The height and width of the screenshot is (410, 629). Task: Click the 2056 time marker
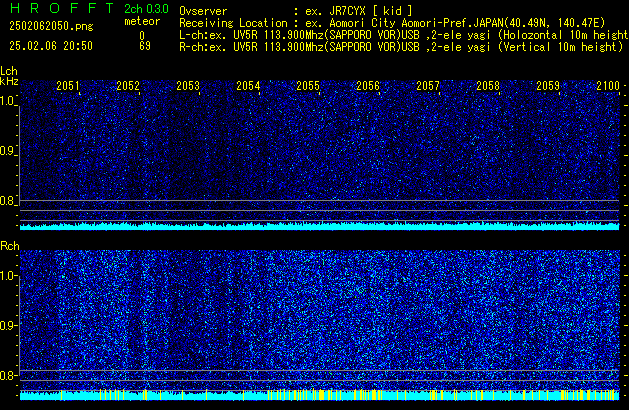368,86
